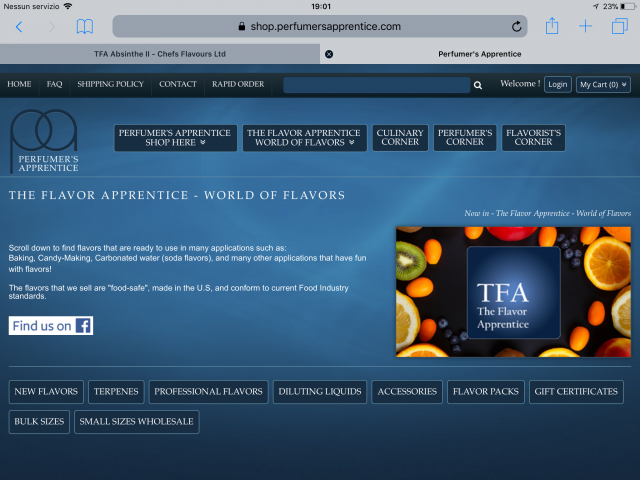This screenshot has width=640, height=480.
Task: Click the TFA Flavor Apprentice fruit banner
Action: coord(513,292)
